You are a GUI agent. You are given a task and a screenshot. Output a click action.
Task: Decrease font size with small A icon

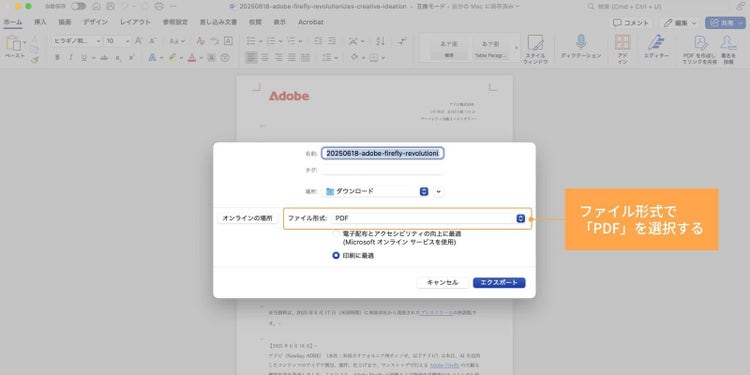[152, 41]
